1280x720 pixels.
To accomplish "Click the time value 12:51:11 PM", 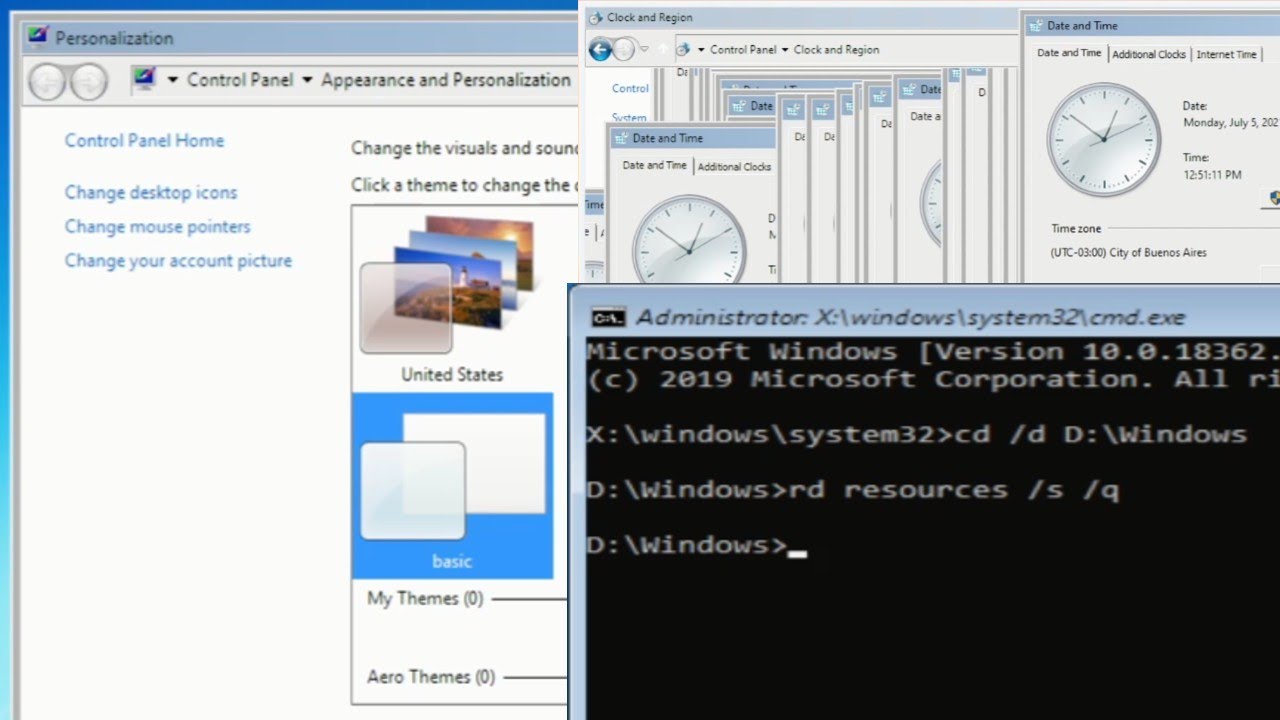I will 1212,175.
